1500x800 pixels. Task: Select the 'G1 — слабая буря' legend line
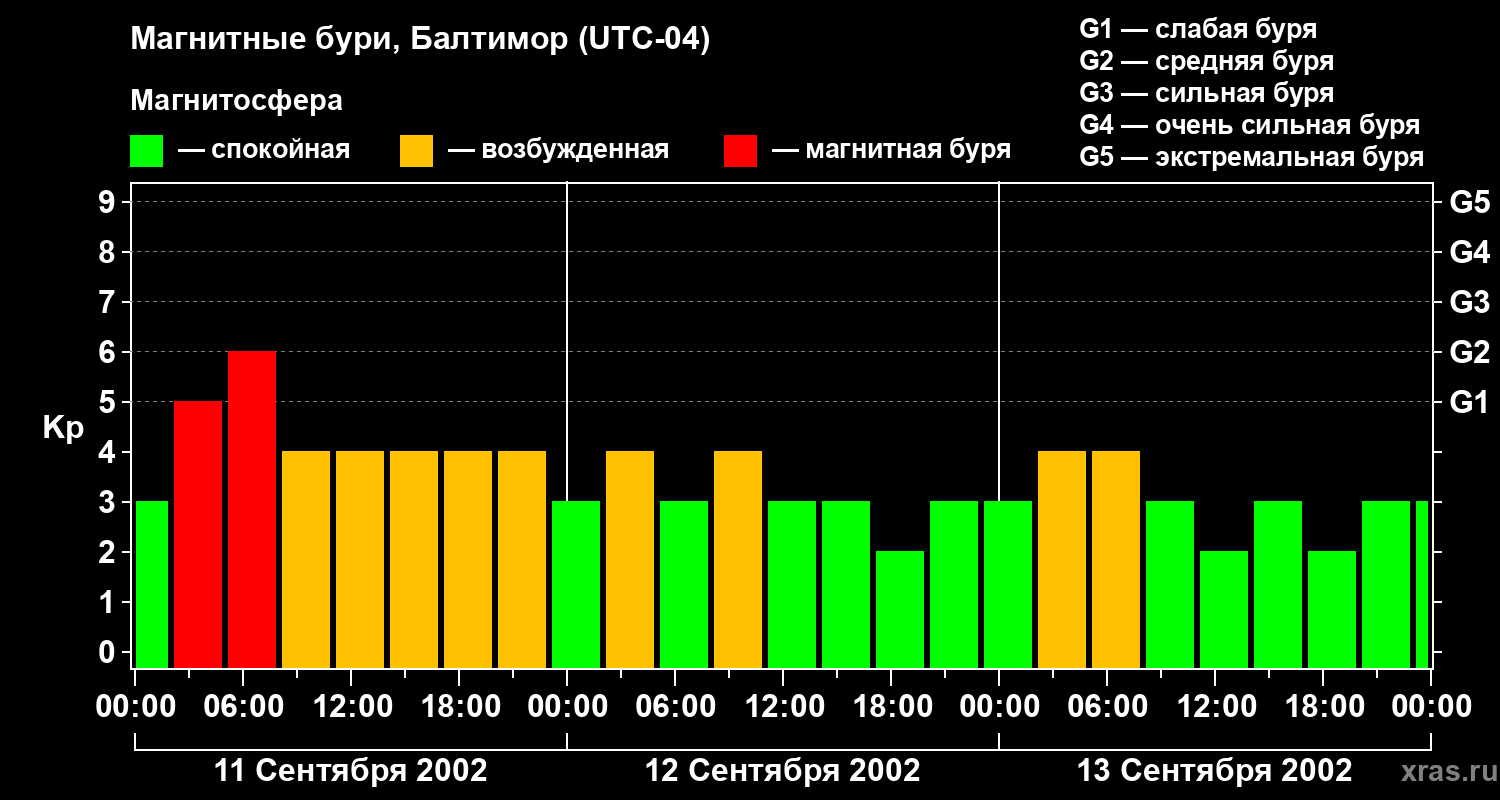click(1198, 29)
